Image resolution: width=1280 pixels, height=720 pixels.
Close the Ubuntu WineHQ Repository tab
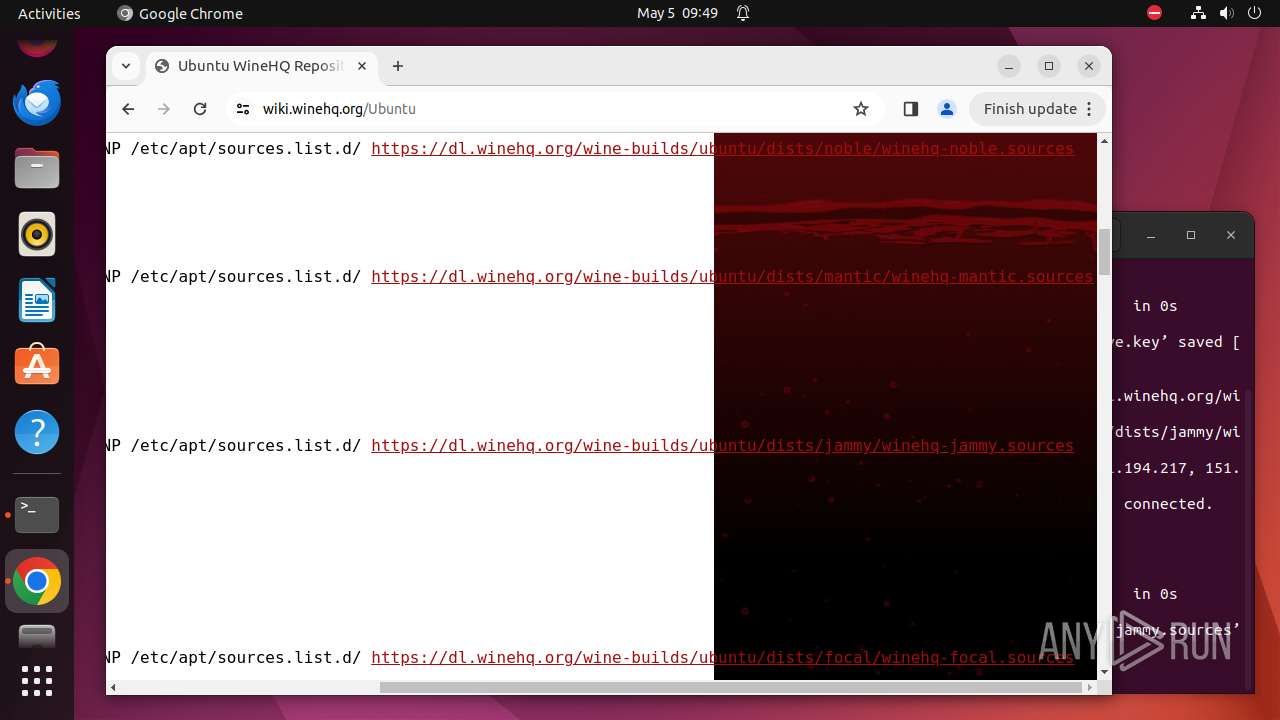362,66
